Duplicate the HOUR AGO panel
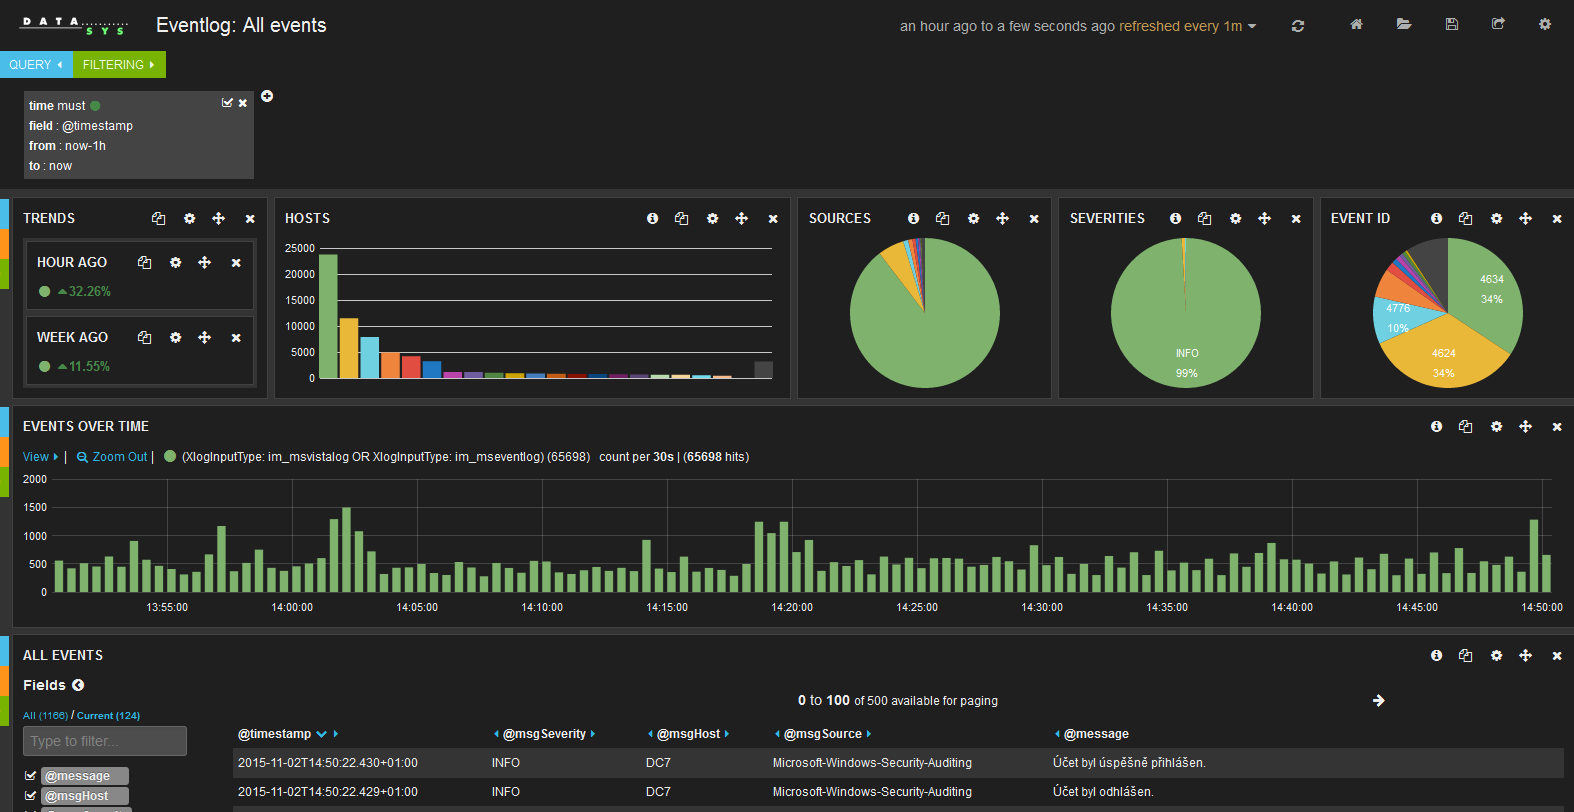This screenshot has height=812, width=1574. click(144, 262)
